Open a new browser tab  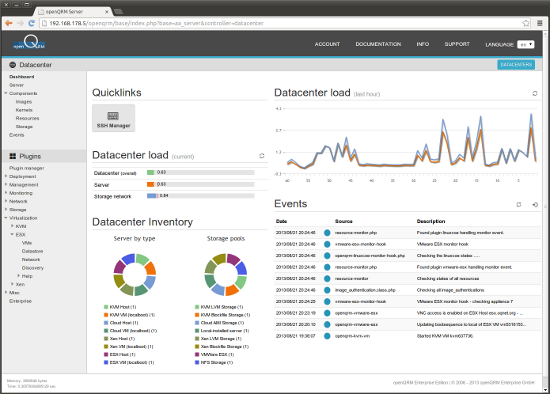119,12
